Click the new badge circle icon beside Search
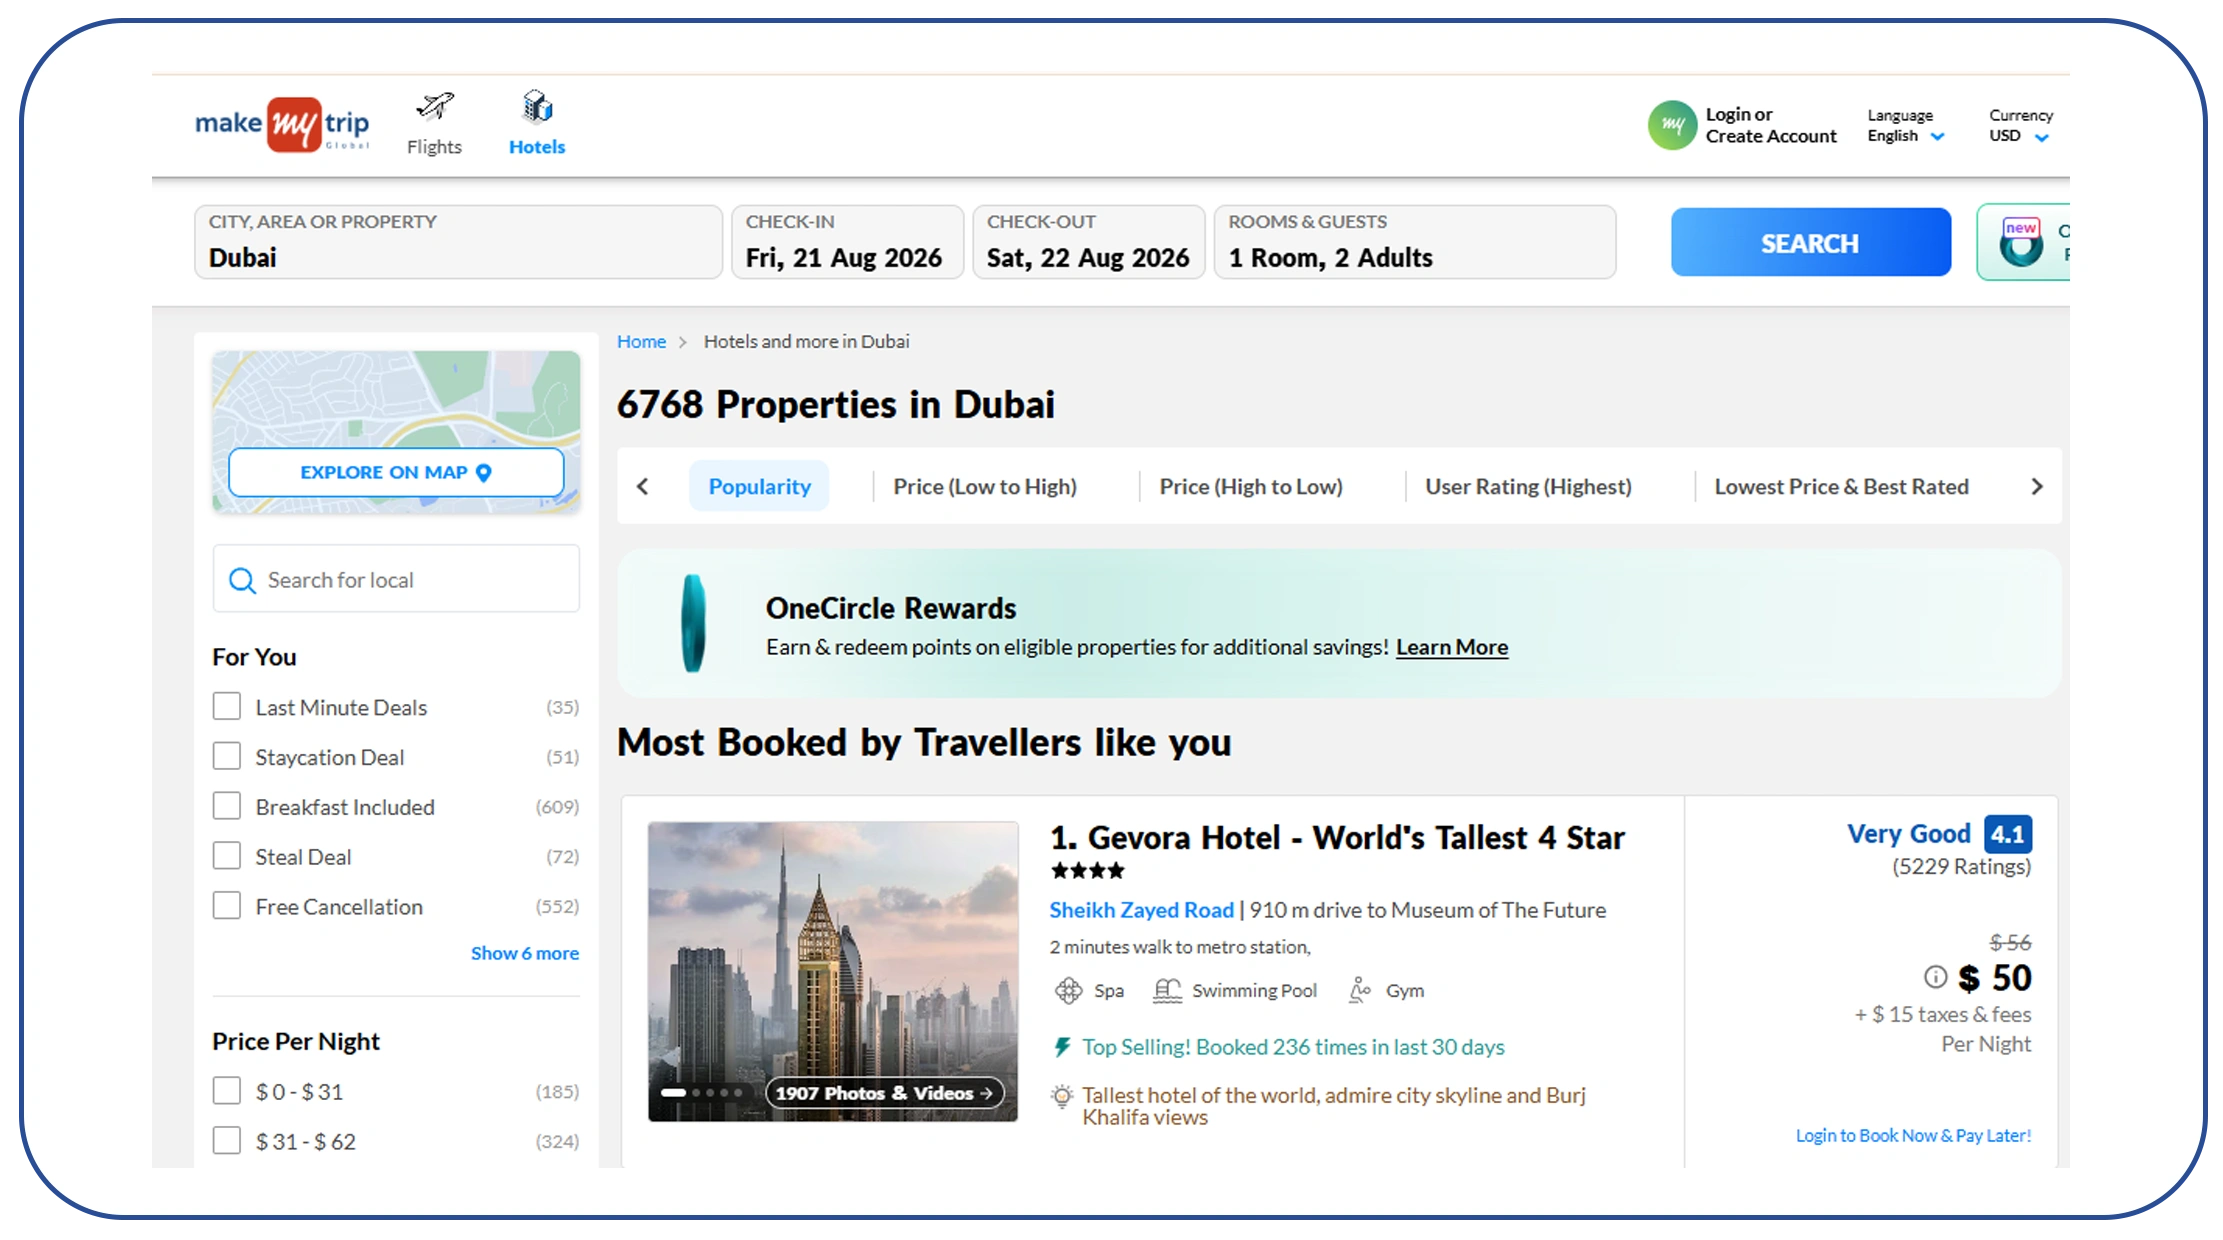The image size is (2223, 1240). 2020,243
